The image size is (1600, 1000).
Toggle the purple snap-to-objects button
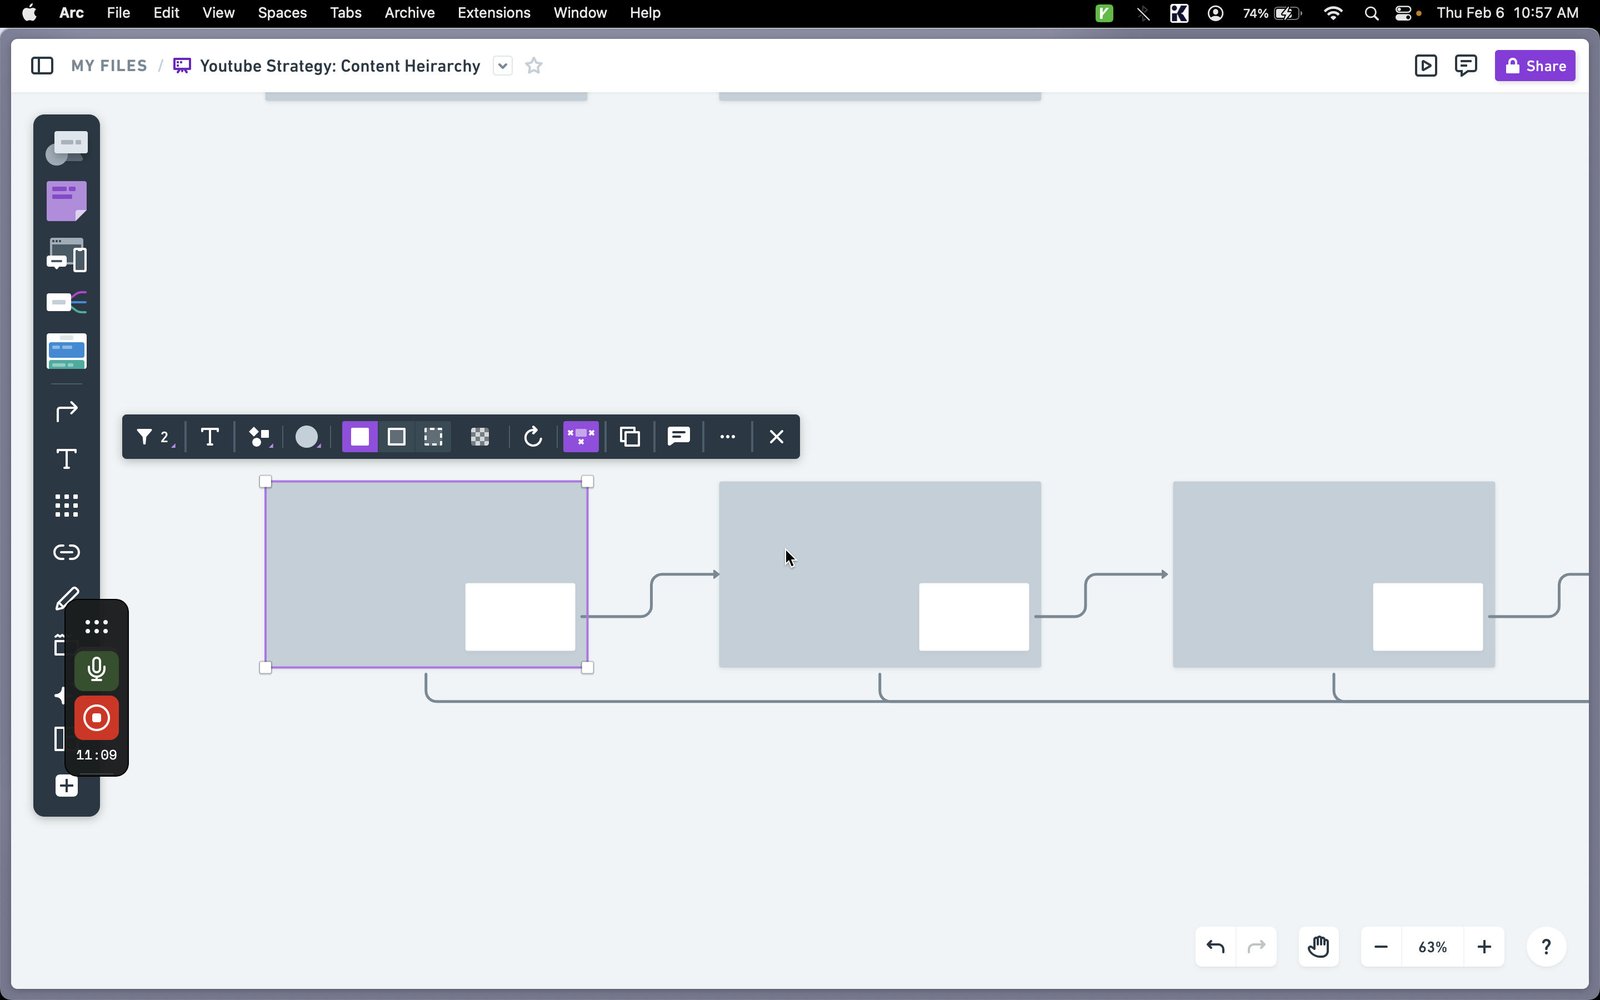(581, 437)
